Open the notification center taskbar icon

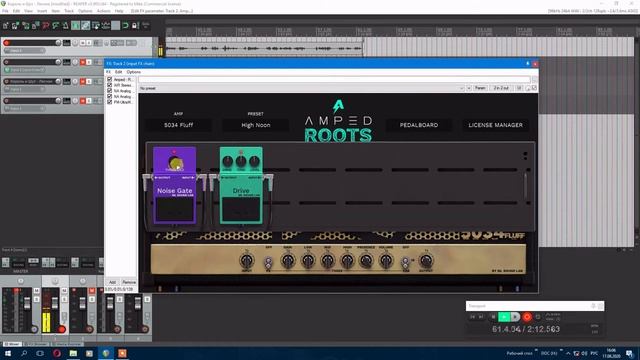pyautogui.click(x=629, y=353)
